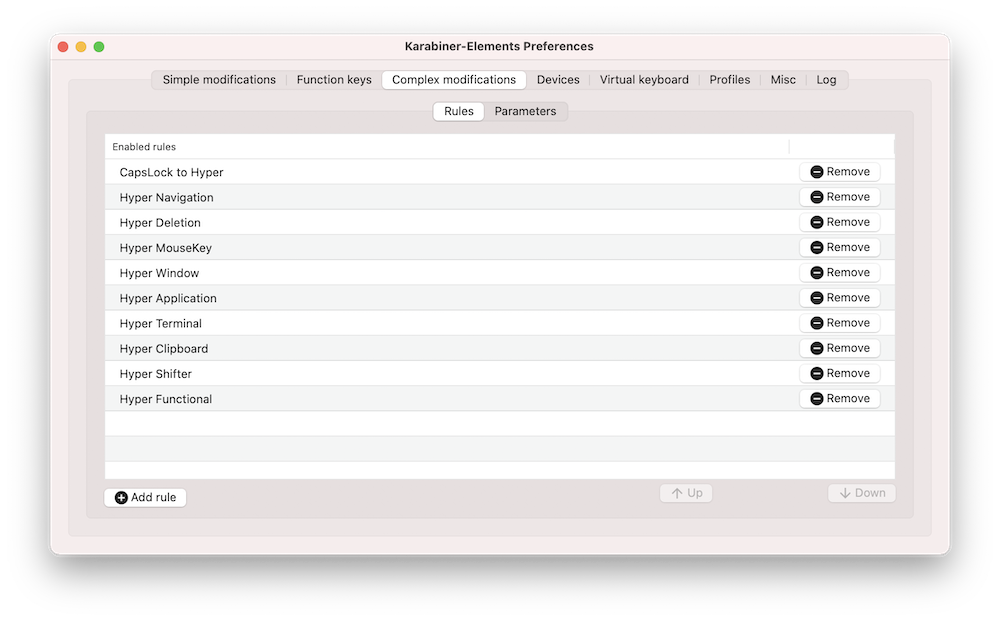
Task: Select the Complex modifications tab
Action: point(454,80)
